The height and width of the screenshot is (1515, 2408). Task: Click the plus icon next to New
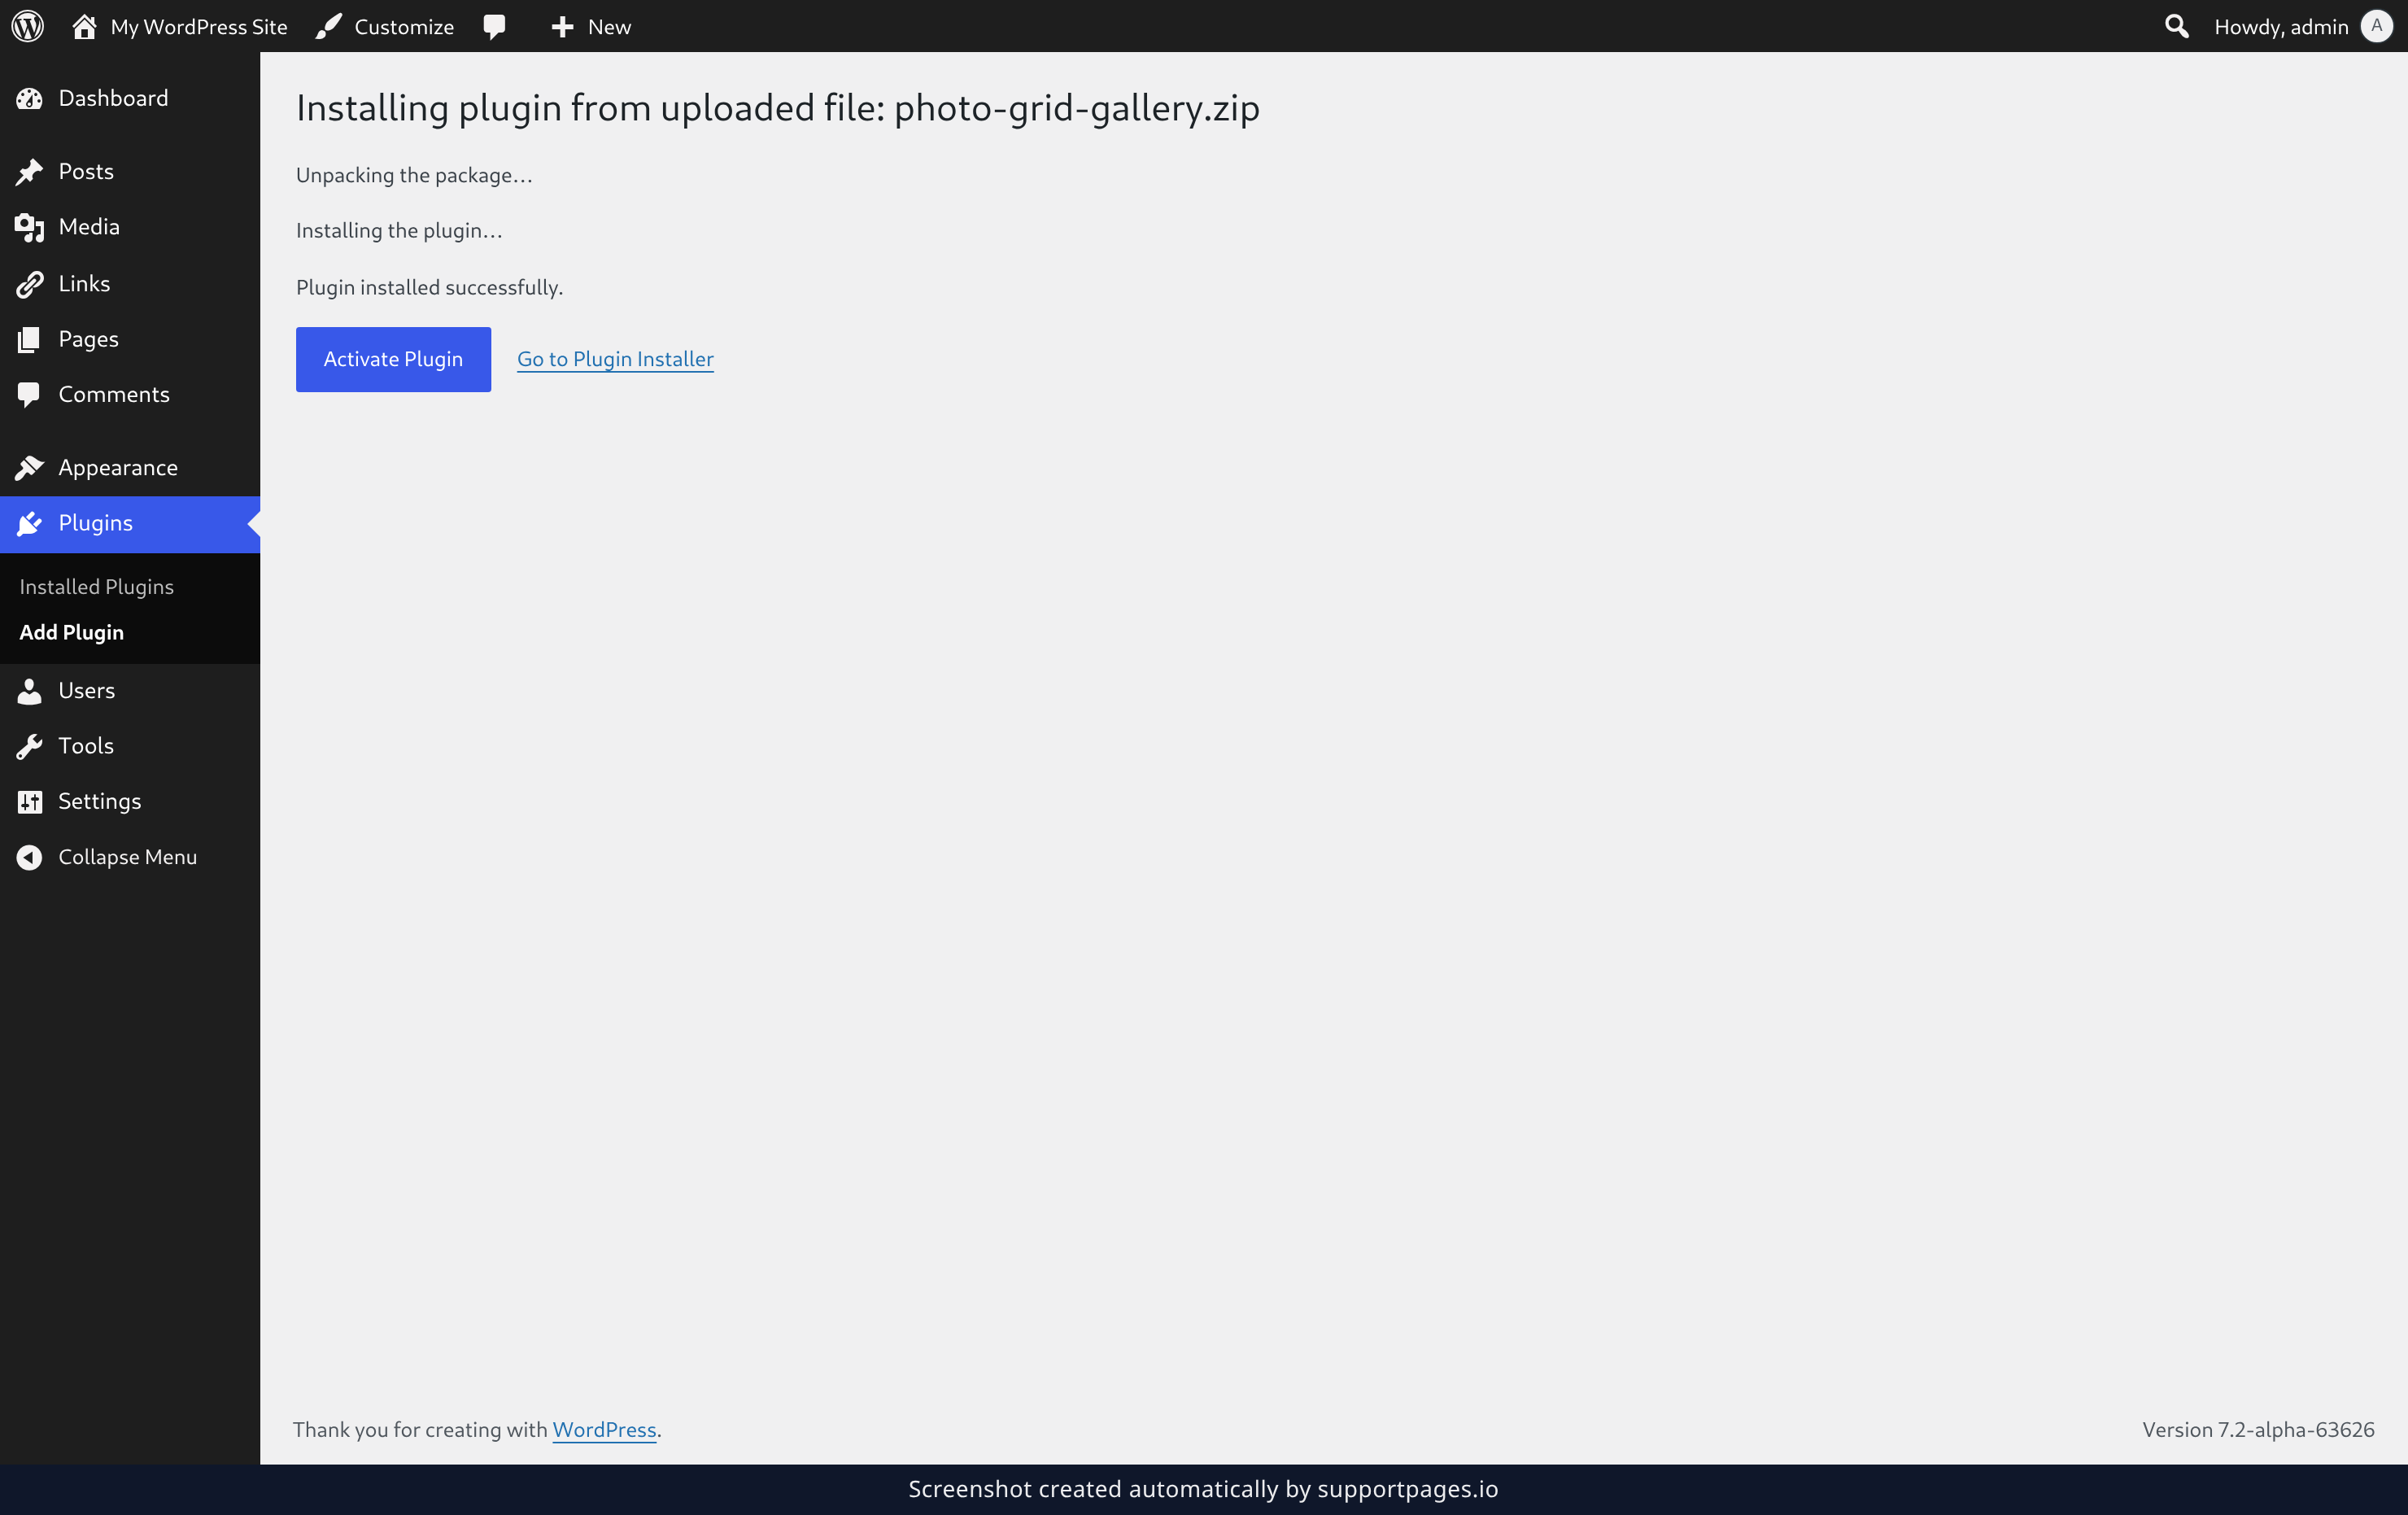563,27
